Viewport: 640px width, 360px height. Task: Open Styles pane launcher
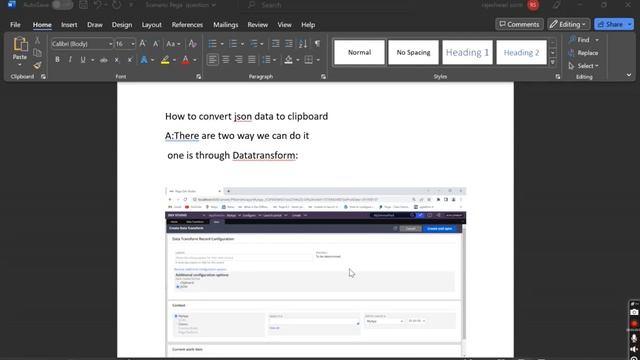pos(558,76)
